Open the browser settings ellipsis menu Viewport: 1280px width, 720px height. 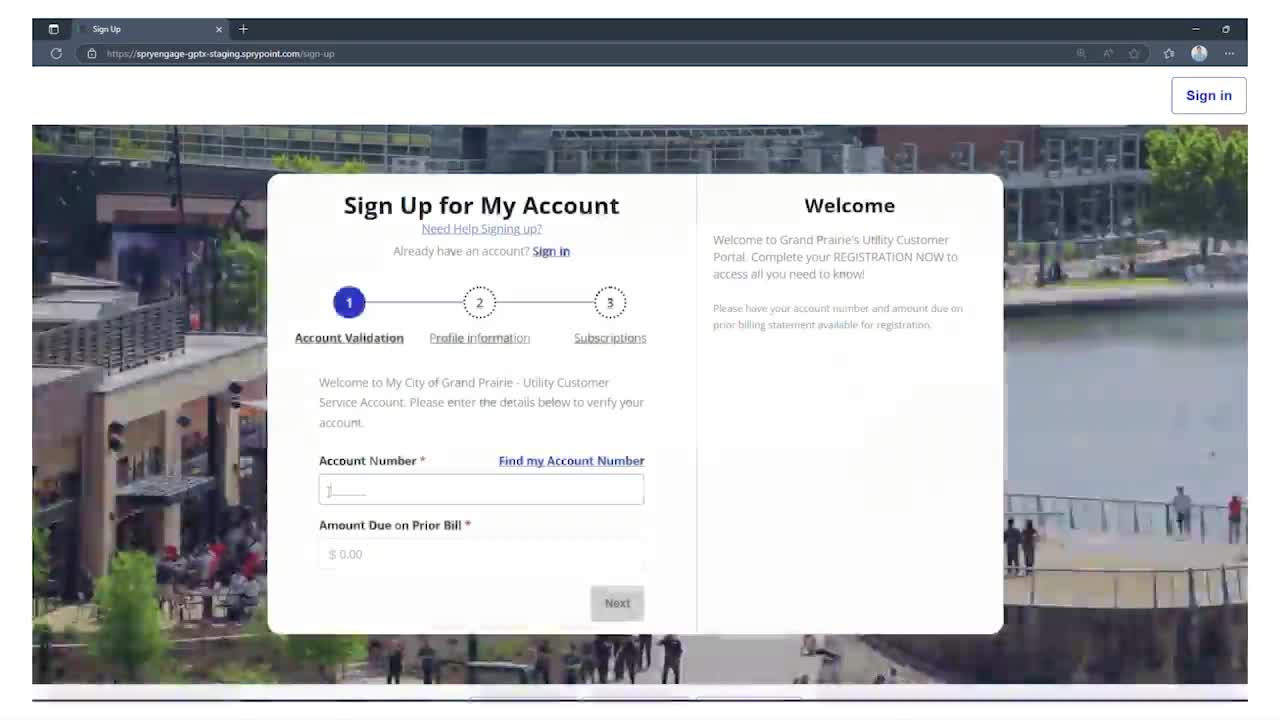pos(1229,54)
